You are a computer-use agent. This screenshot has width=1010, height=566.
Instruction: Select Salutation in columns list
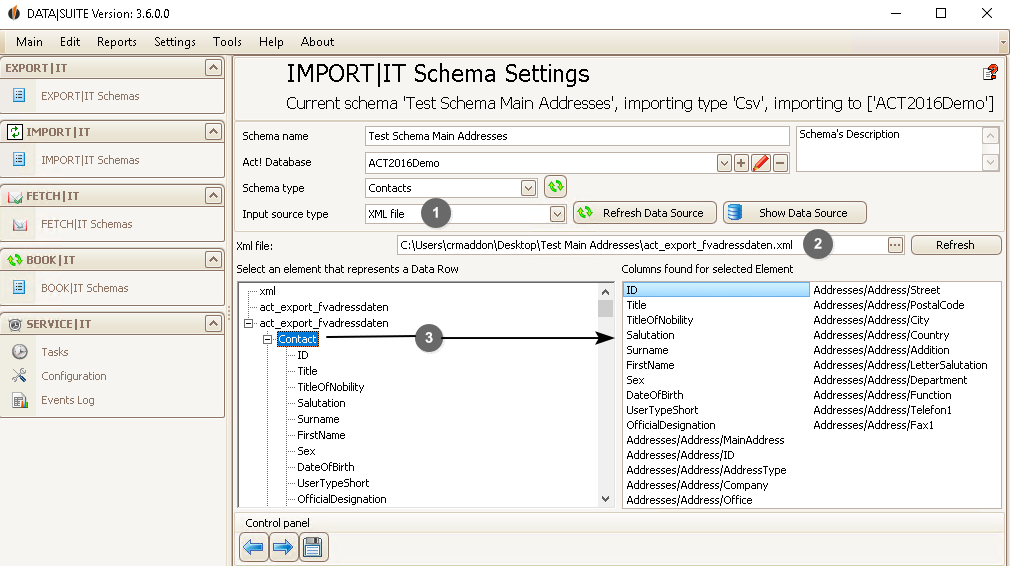tap(650, 335)
